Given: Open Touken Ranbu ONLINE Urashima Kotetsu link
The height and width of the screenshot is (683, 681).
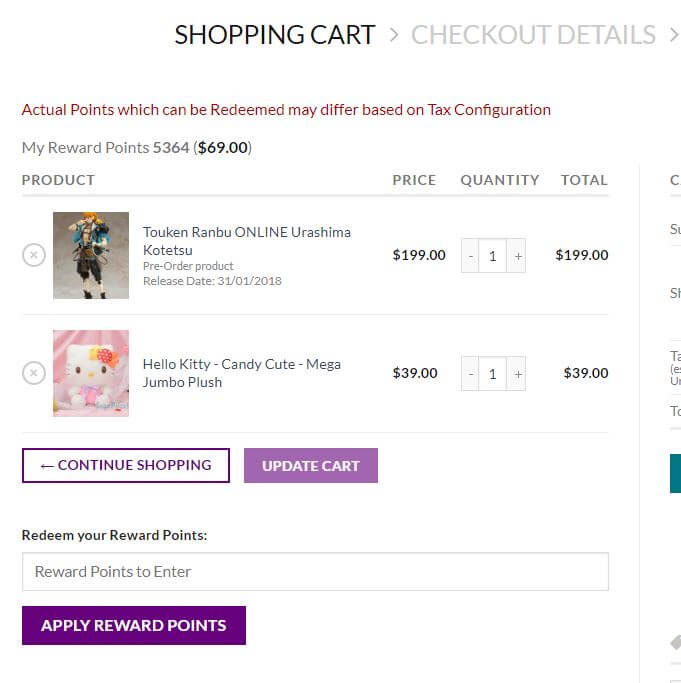Looking at the screenshot, I should tap(246, 240).
